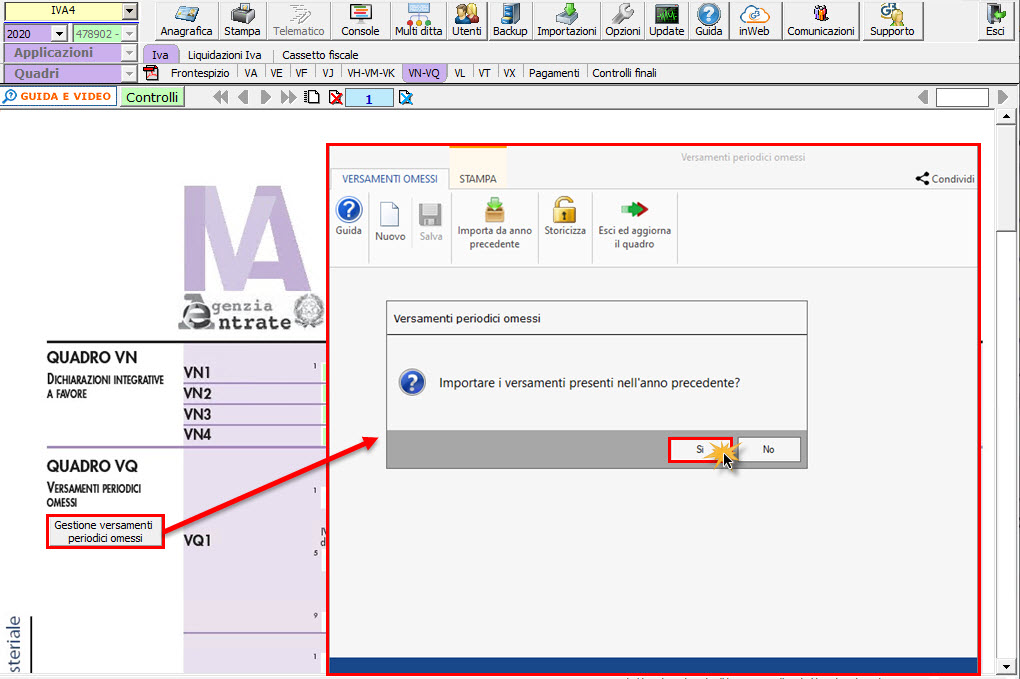Expand the Quadri dropdown
This screenshot has height=679, width=1020.
point(129,73)
